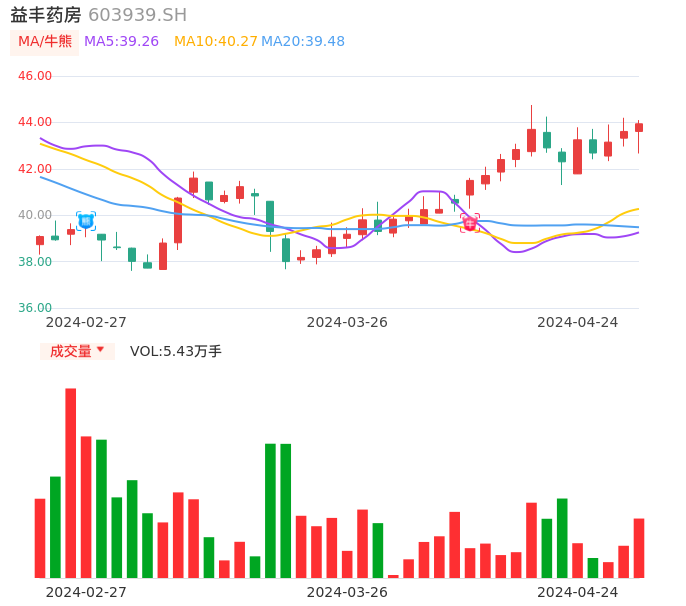Viewport: 686px width, 606px height.
Task: Click the 2024-02-27 date under price chart
Action: pos(86,323)
